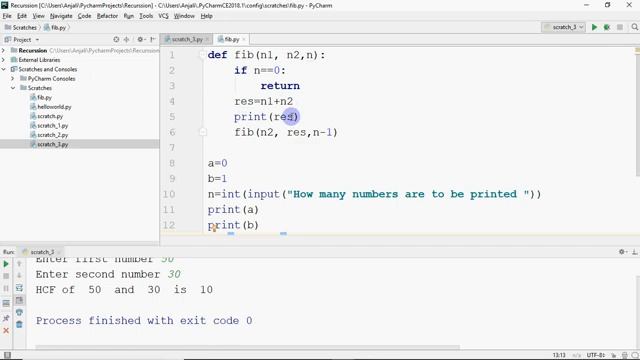The width and height of the screenshot is (640, 360).
Task: Click the scroll from source target icon
Action: pos(116,40)
